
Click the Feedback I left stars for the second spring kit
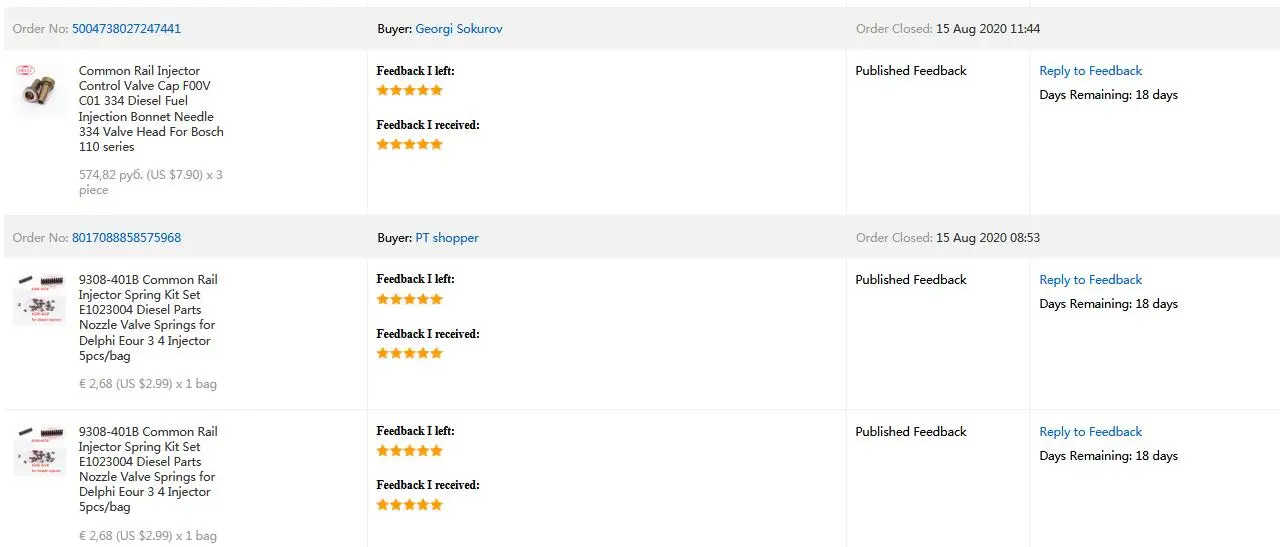(x=409, y=451)
